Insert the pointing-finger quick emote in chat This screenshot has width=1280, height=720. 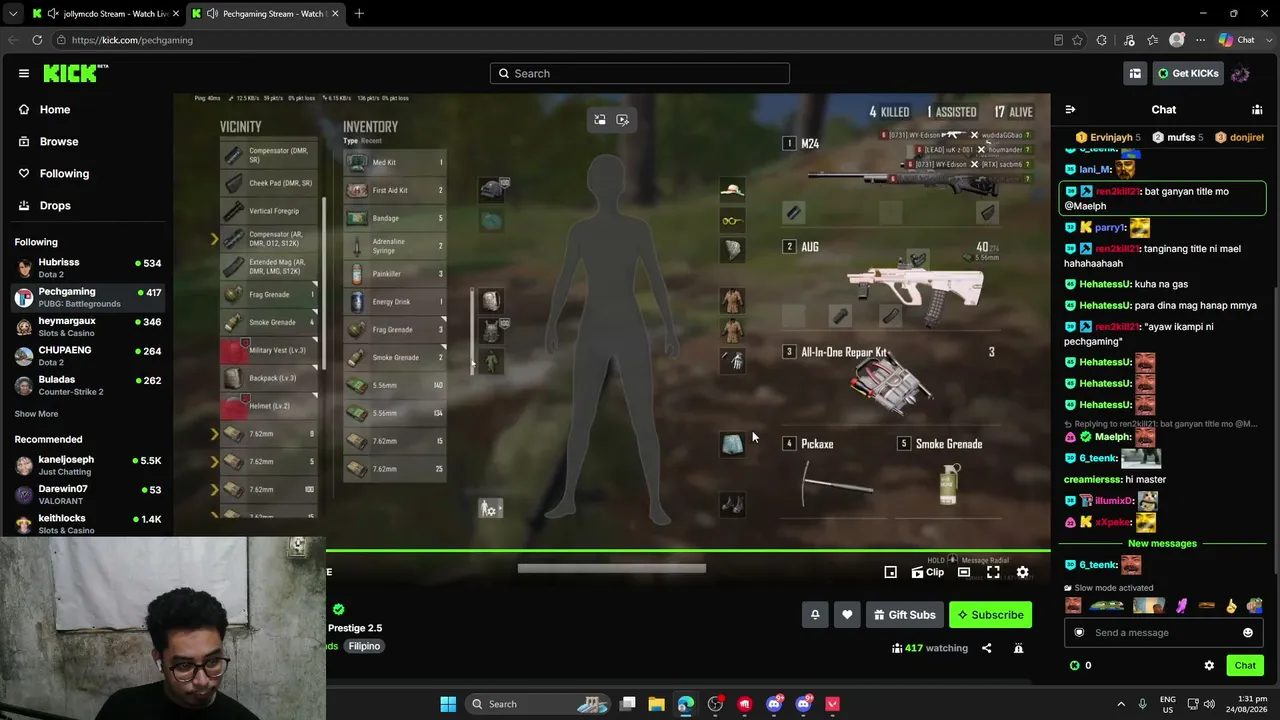[1231, 606]
